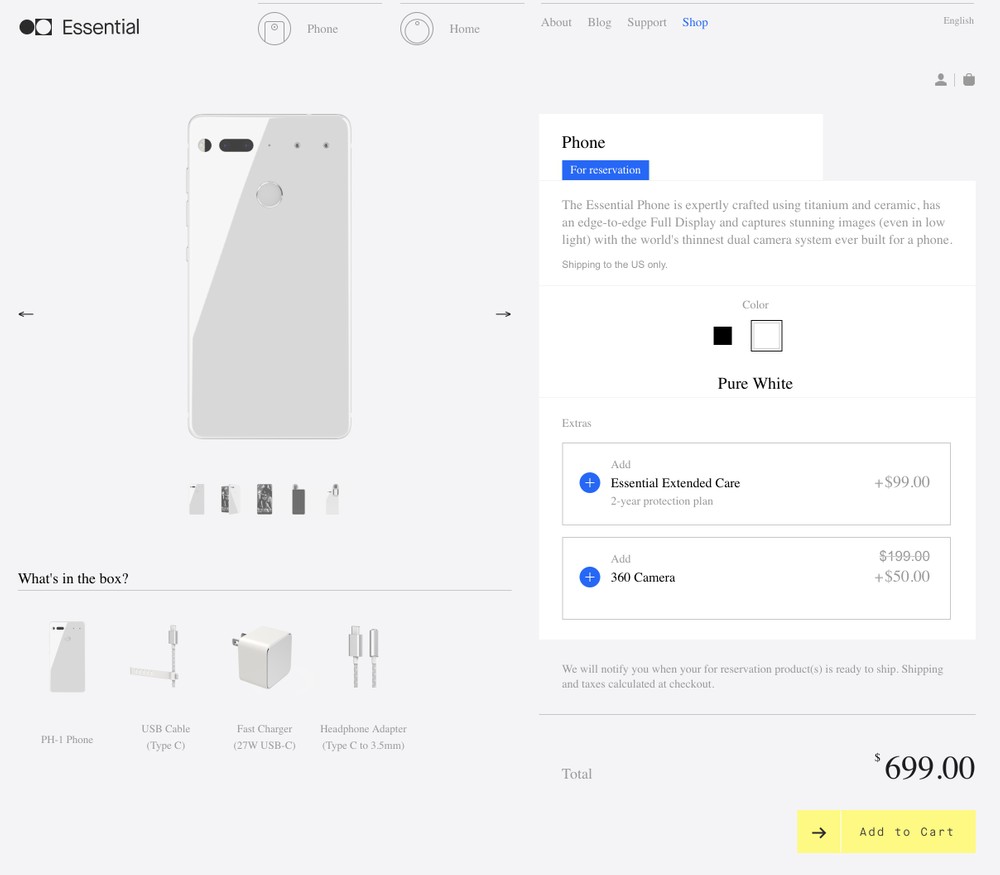Choose the black color swatch
Image resolution: width=1000 pixels, height=875 pixels.
tap(723, 335)
